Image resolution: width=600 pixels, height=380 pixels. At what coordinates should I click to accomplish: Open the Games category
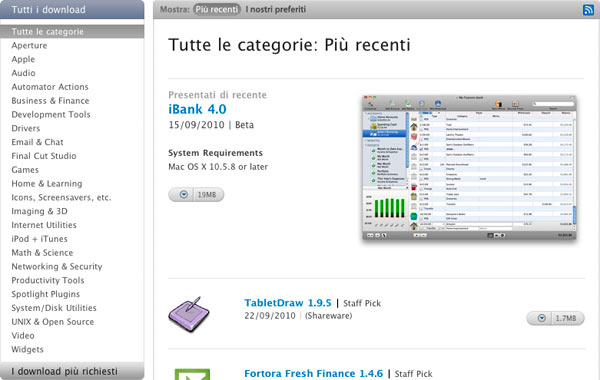[x=25, y=170]
